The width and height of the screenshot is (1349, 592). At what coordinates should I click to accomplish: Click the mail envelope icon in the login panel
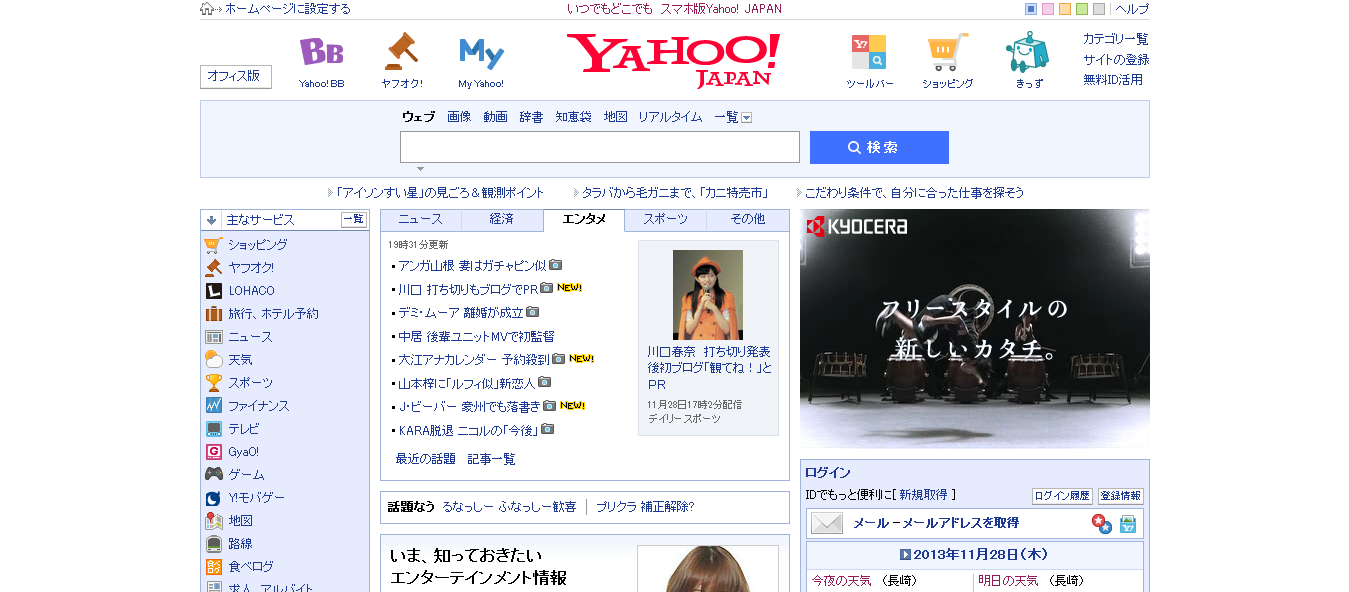[827, 523]
